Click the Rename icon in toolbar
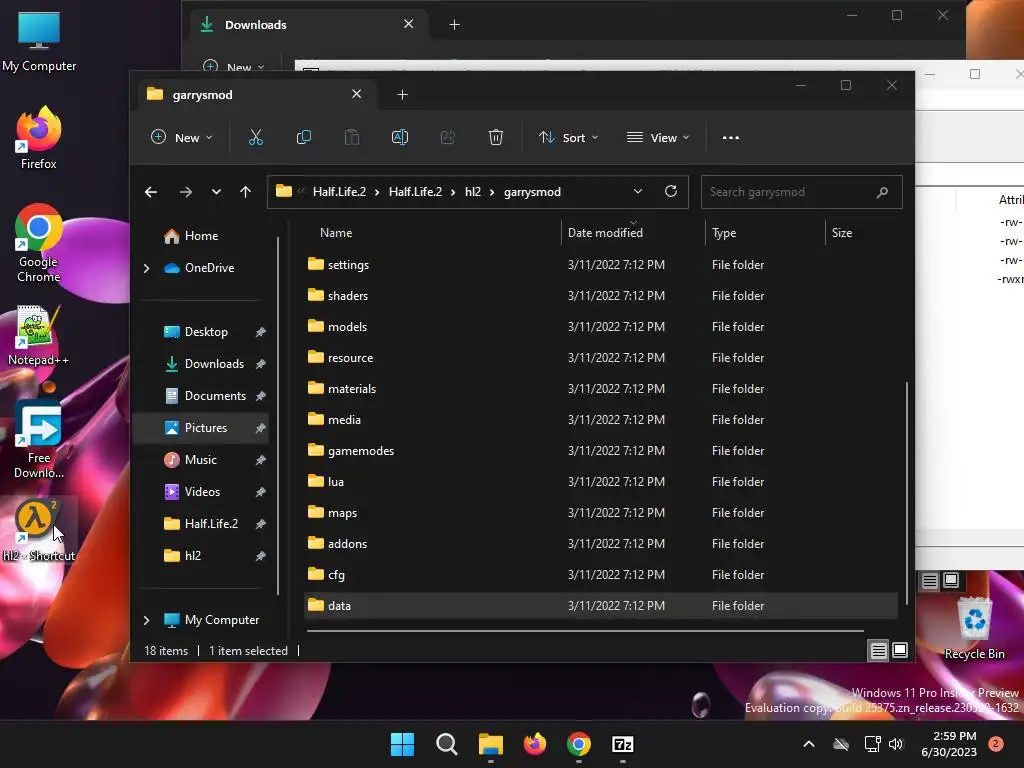1024x768 pixels. click(400, 138)
